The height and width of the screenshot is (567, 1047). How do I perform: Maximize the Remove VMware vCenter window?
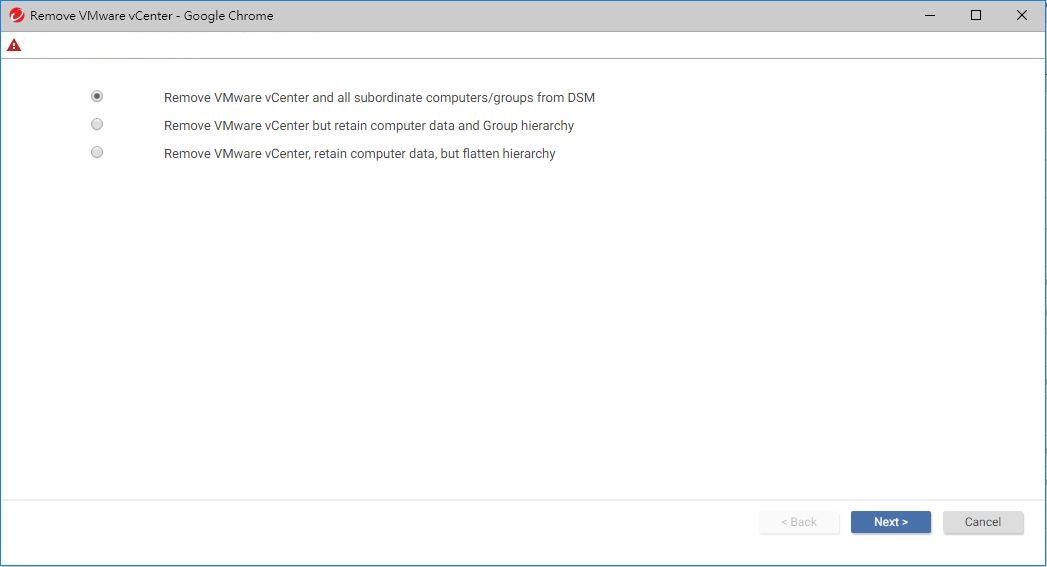pos(976,16)
